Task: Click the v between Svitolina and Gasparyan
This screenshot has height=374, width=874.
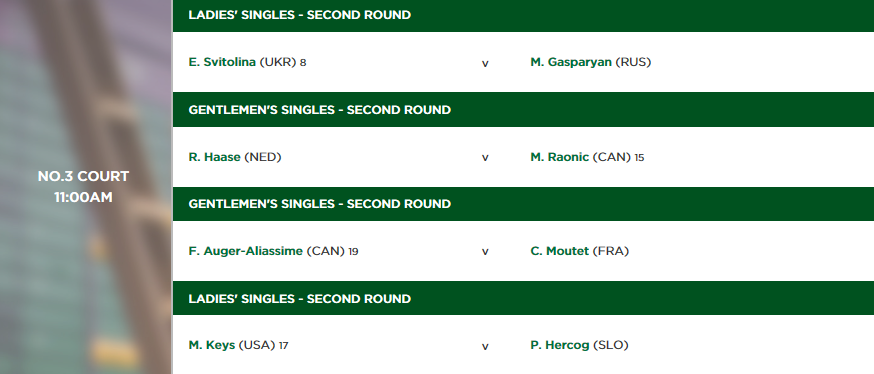Action: pos(485,64)
